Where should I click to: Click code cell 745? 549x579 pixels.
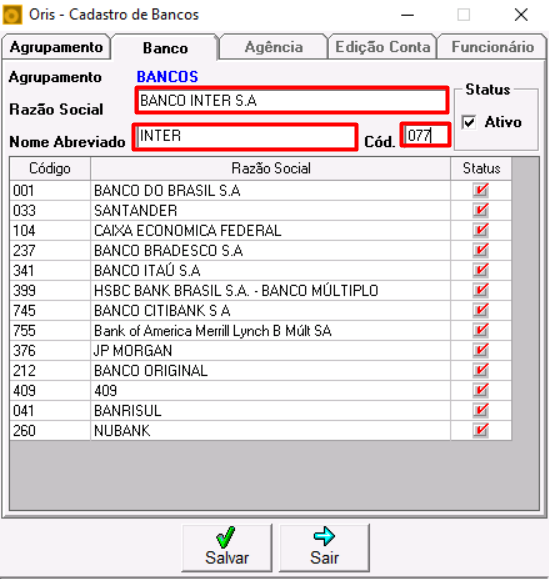[50, 310]
